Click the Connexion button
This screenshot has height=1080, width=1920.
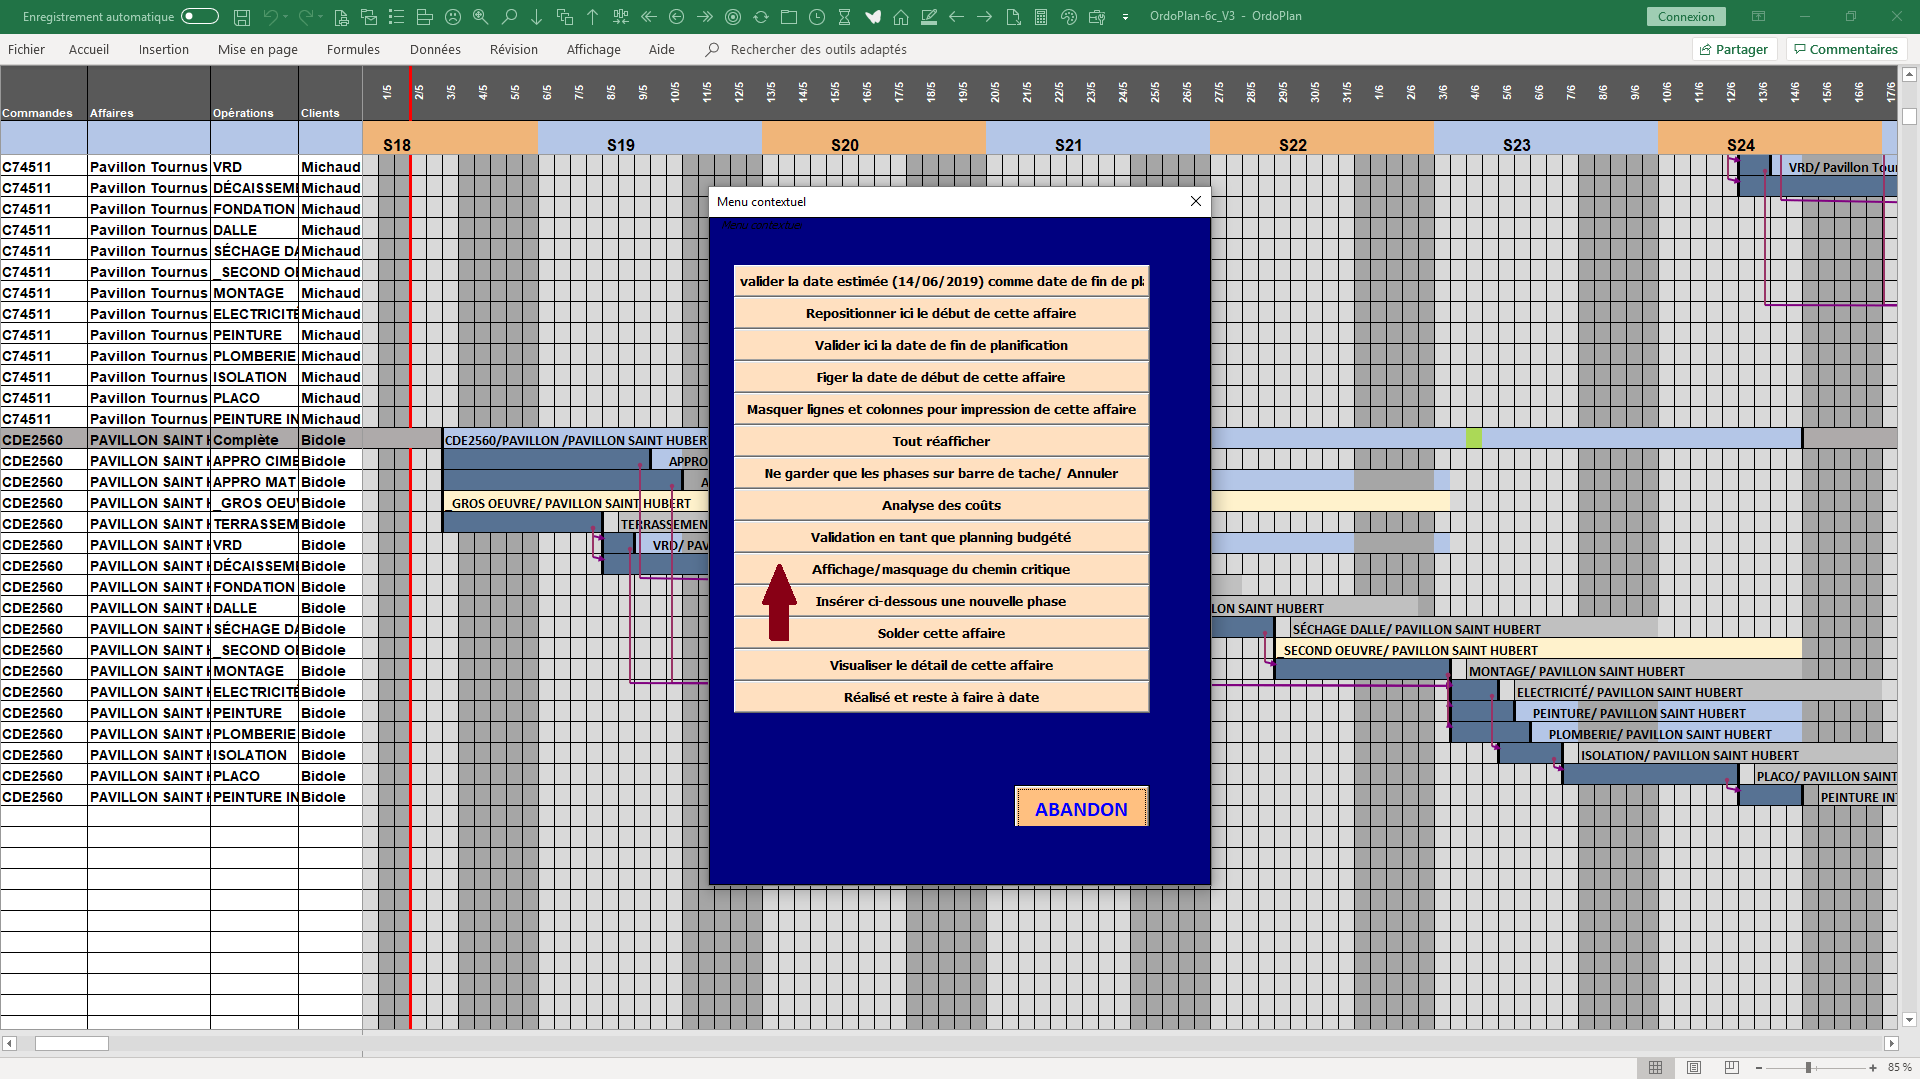coord(1686,16)
